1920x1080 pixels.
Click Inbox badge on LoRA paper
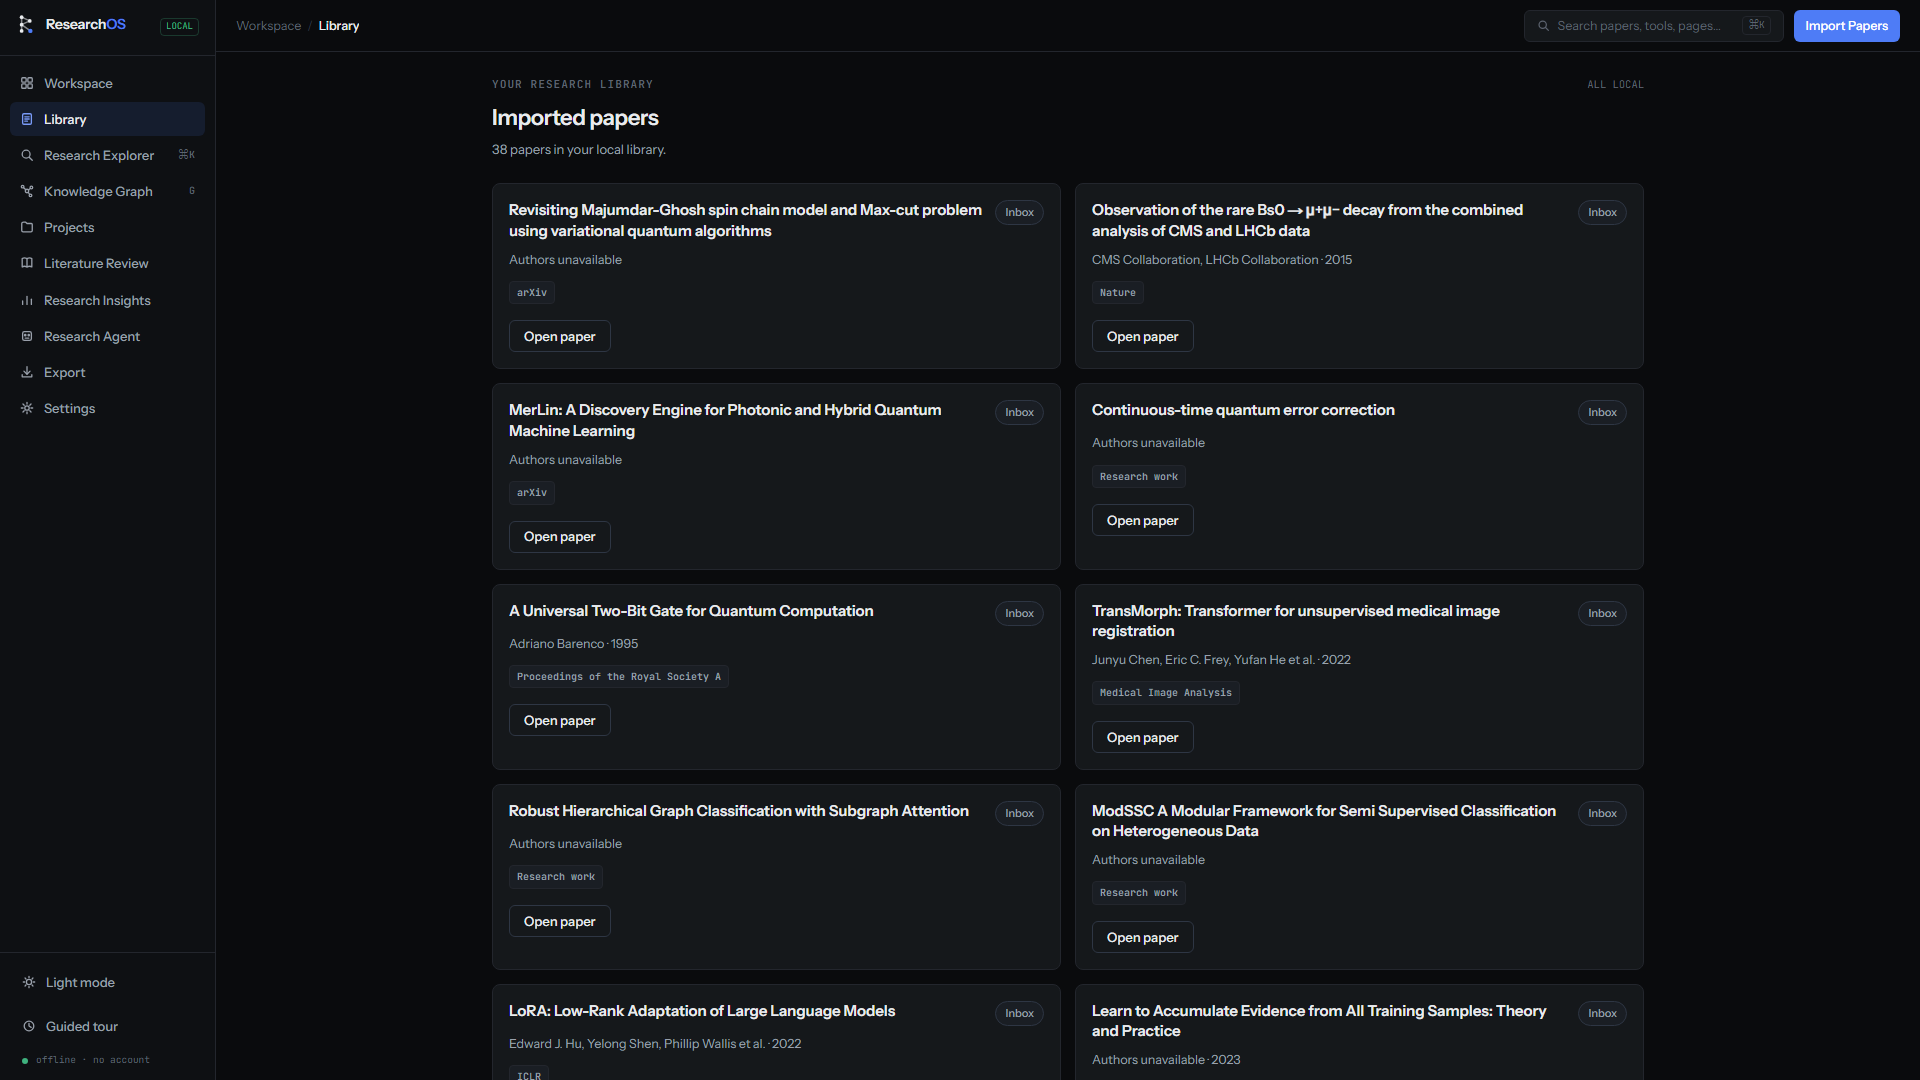pyautogui.click(x=1019, y=1013)
